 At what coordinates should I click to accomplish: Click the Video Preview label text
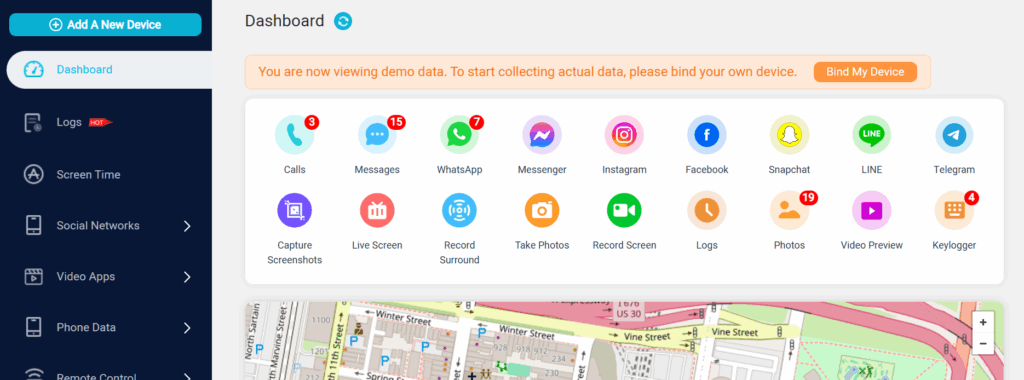point(872,245)
